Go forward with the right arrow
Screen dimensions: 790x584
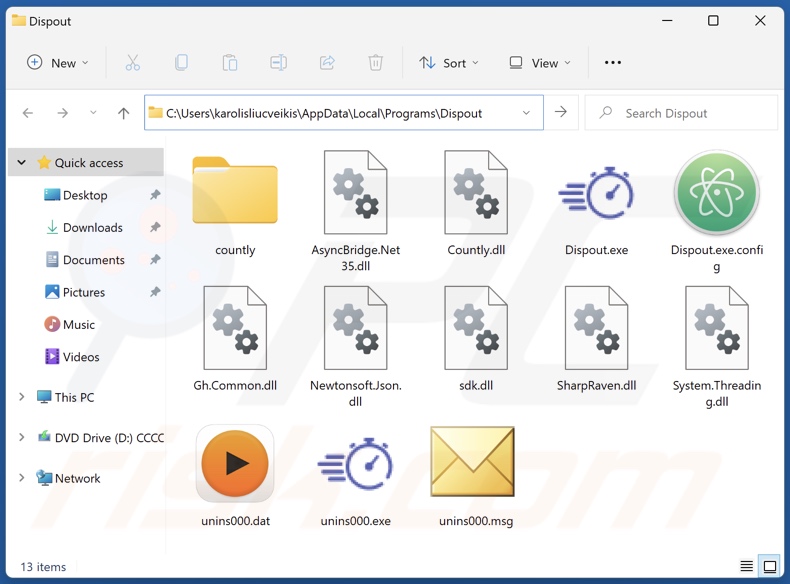62,113
